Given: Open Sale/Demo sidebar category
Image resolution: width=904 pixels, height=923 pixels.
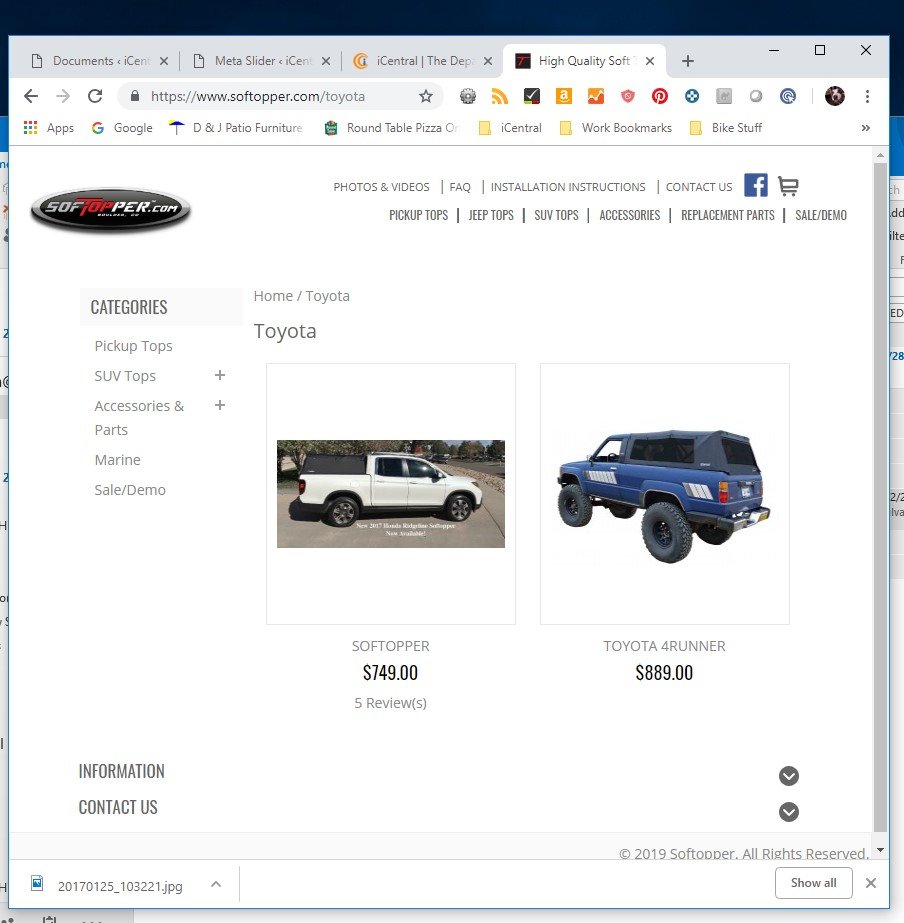Looking at the screenshot, I should (130, 490).
